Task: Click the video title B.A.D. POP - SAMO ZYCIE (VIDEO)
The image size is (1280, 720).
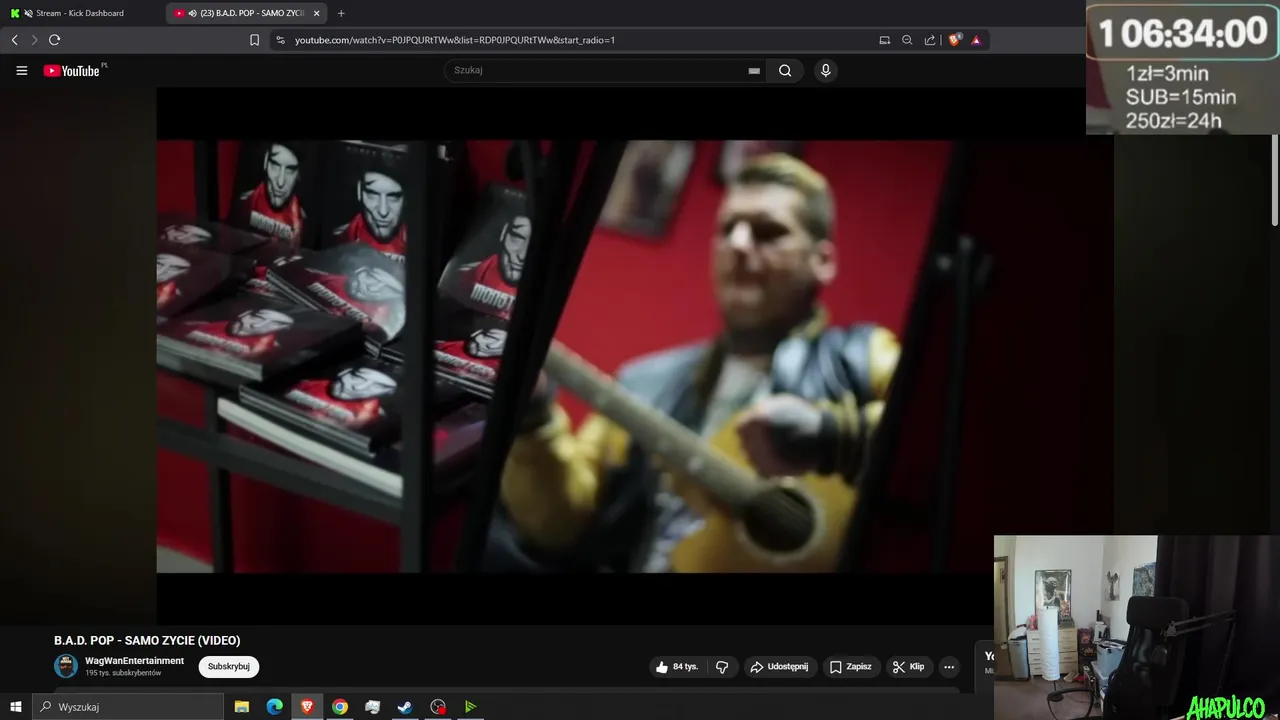Action: 147,640
